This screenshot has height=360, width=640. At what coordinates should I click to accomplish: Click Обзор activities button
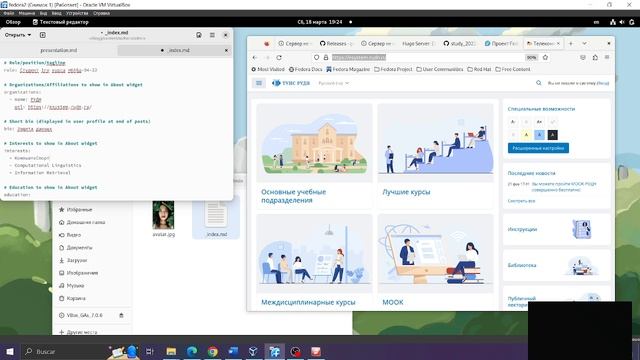click(x=13, y=22)
